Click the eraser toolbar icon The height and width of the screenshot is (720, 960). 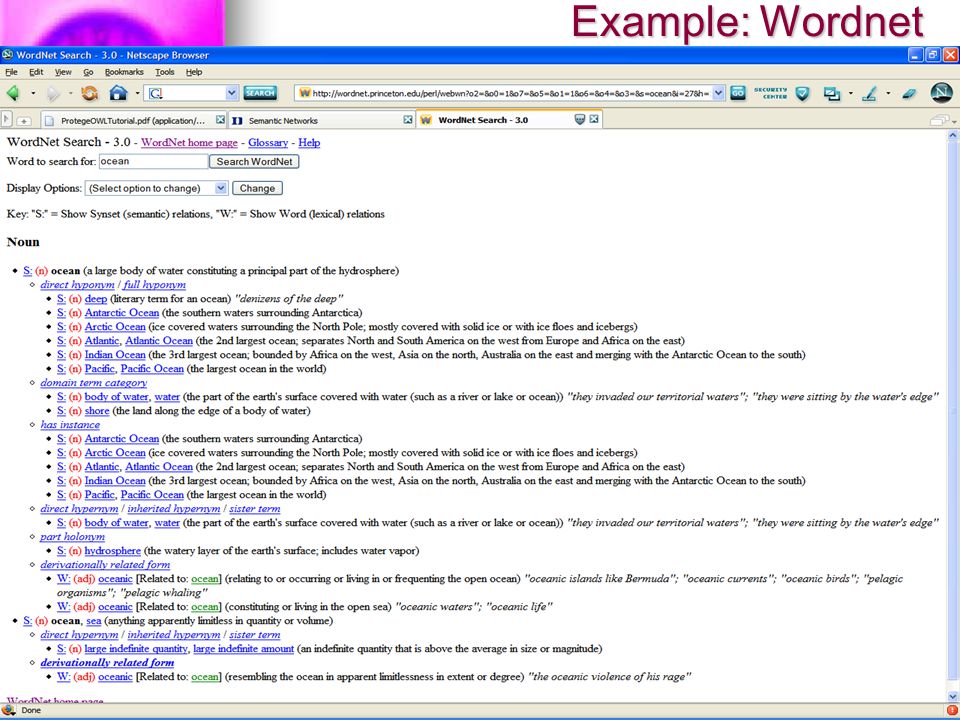click(x=909, y=93)
